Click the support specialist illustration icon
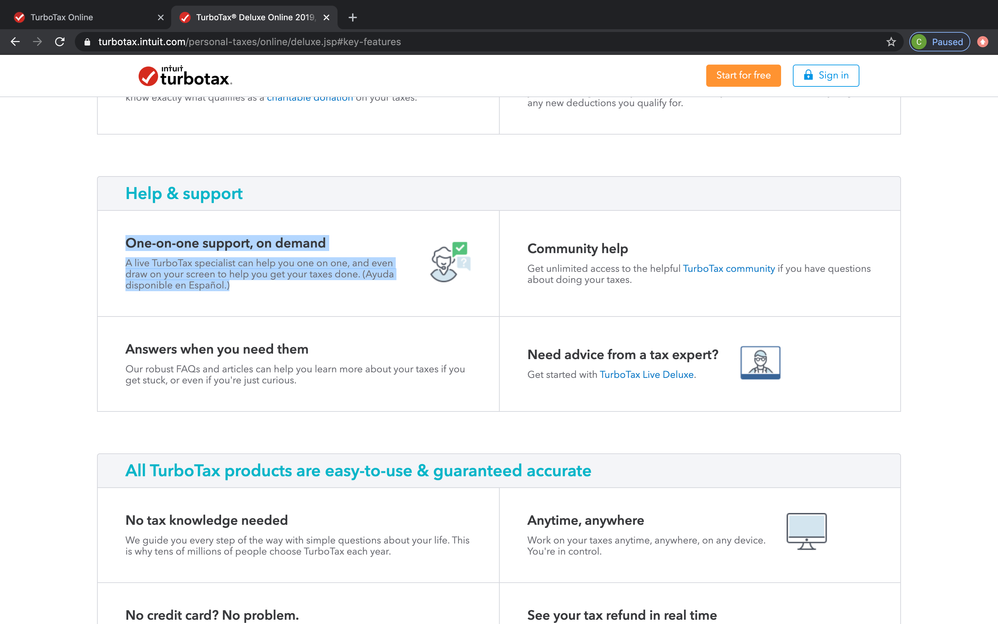Viewport: 998px width, 624px height. 449,262
